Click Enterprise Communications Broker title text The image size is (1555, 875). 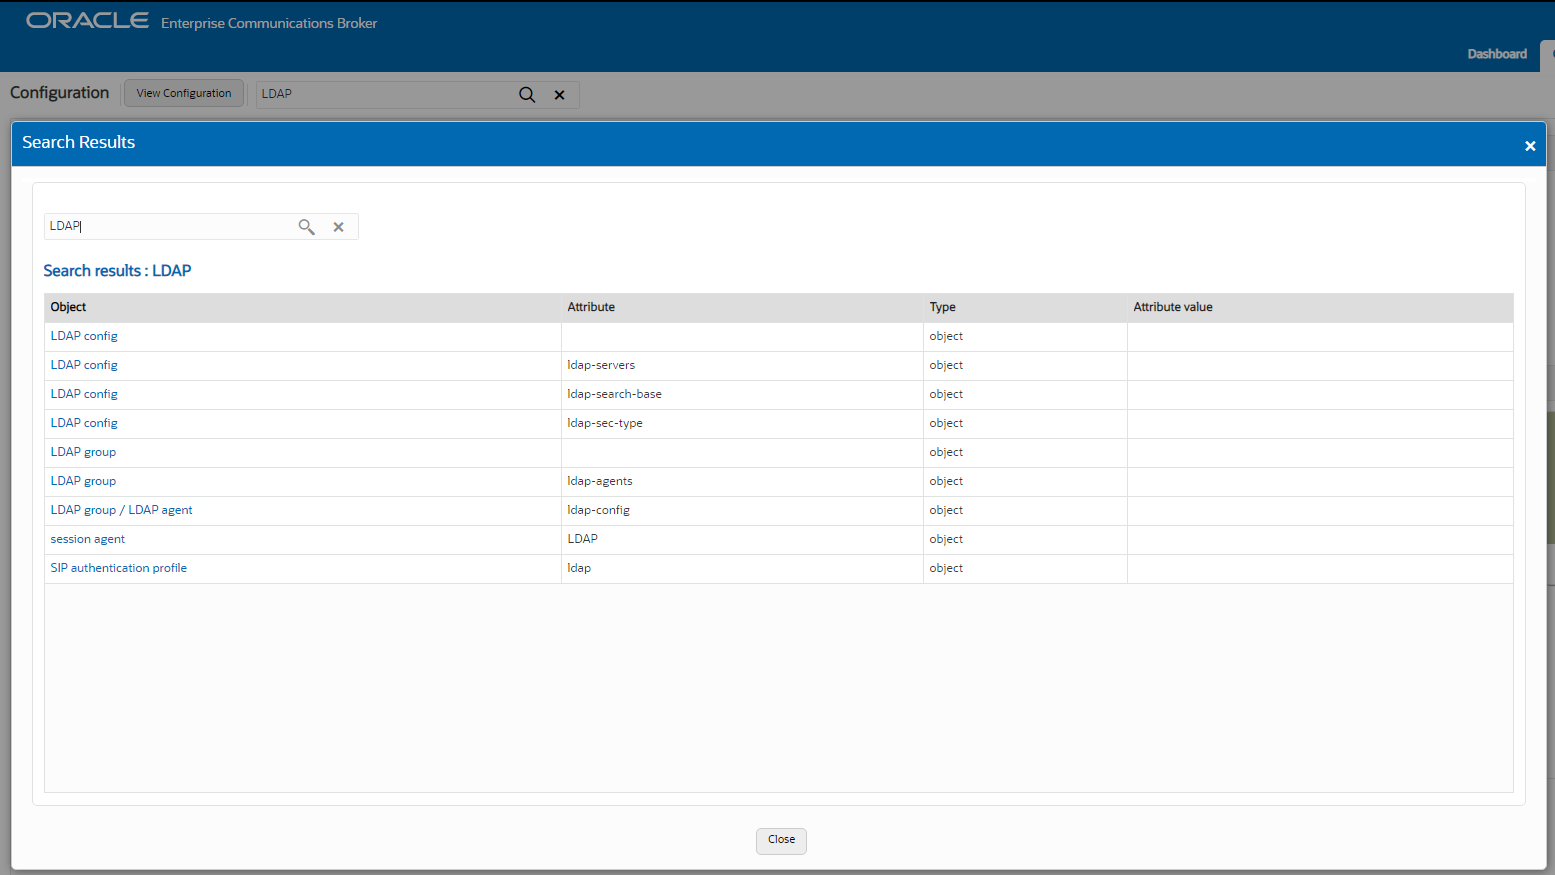269,23
